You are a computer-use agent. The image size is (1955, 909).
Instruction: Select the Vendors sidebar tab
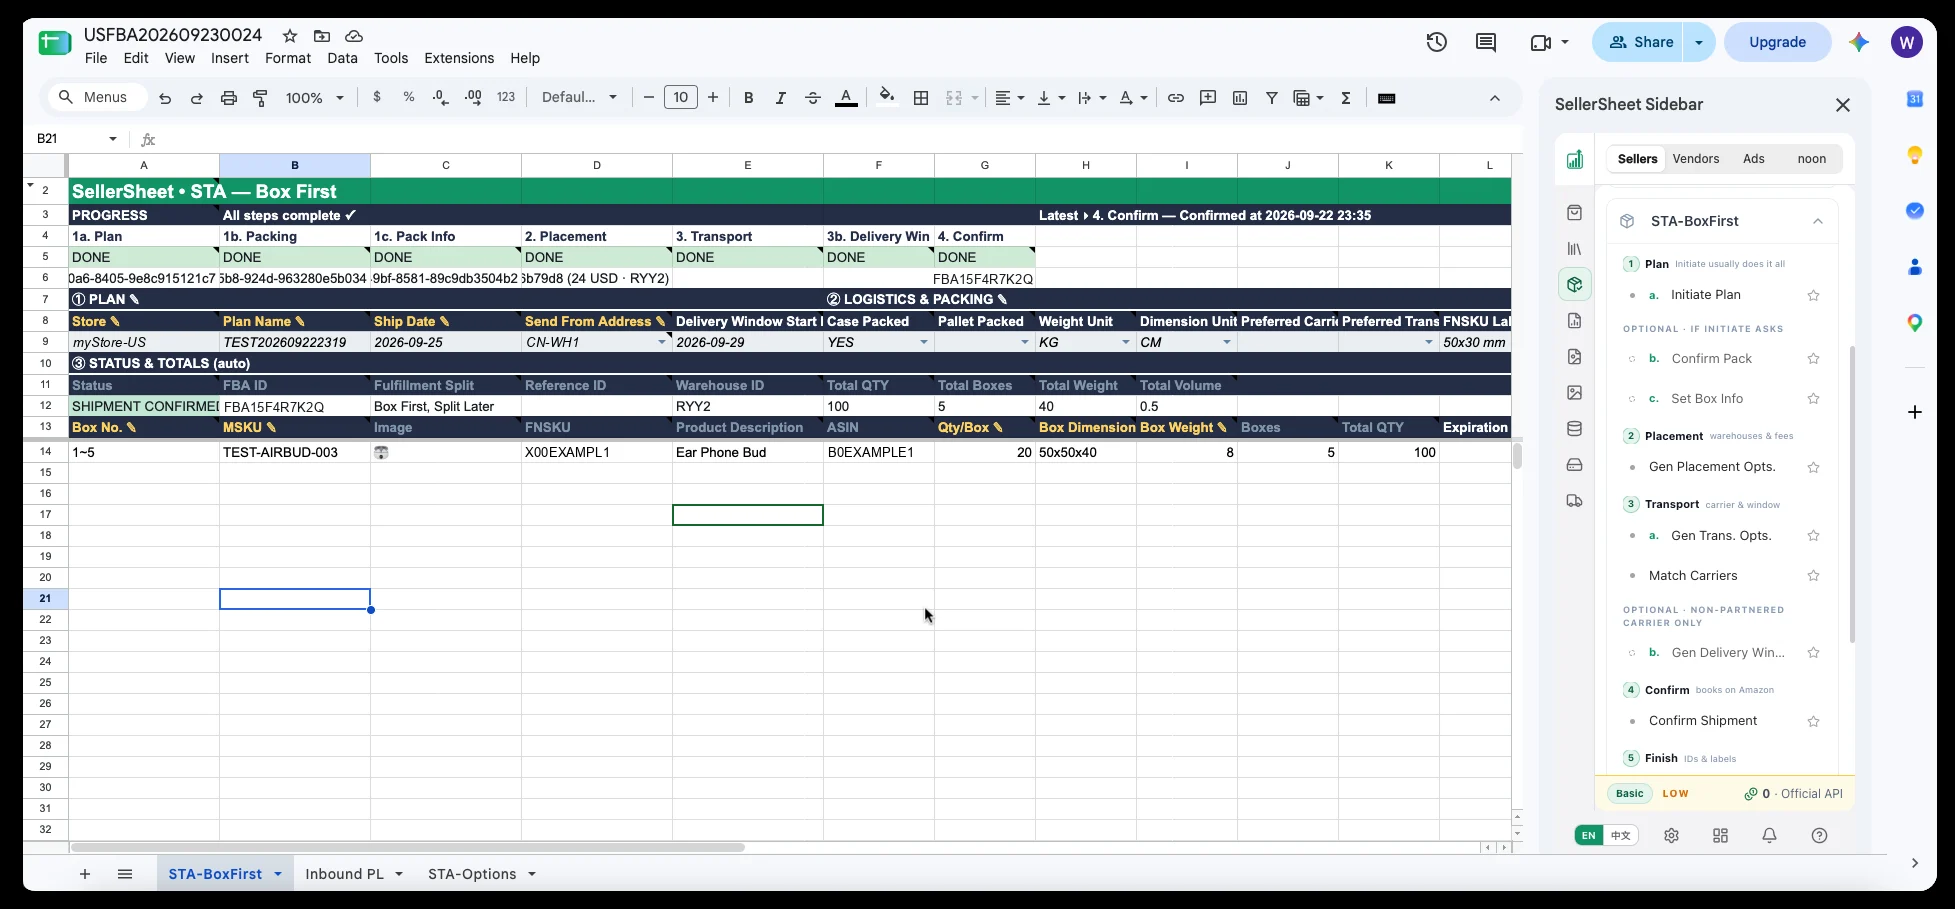[1696, 159]
